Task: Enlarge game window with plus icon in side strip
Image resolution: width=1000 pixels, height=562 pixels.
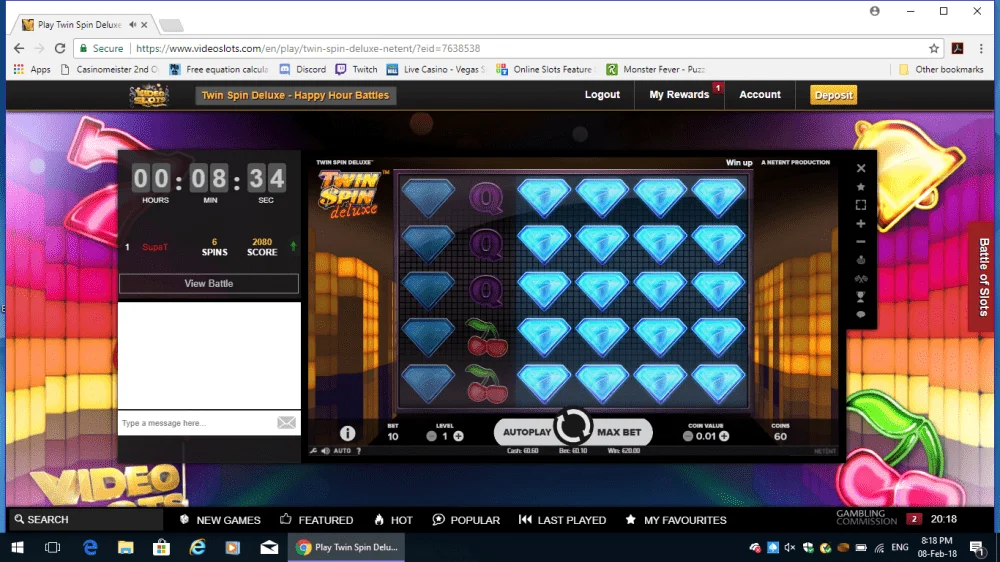Action: coord(861,224)
